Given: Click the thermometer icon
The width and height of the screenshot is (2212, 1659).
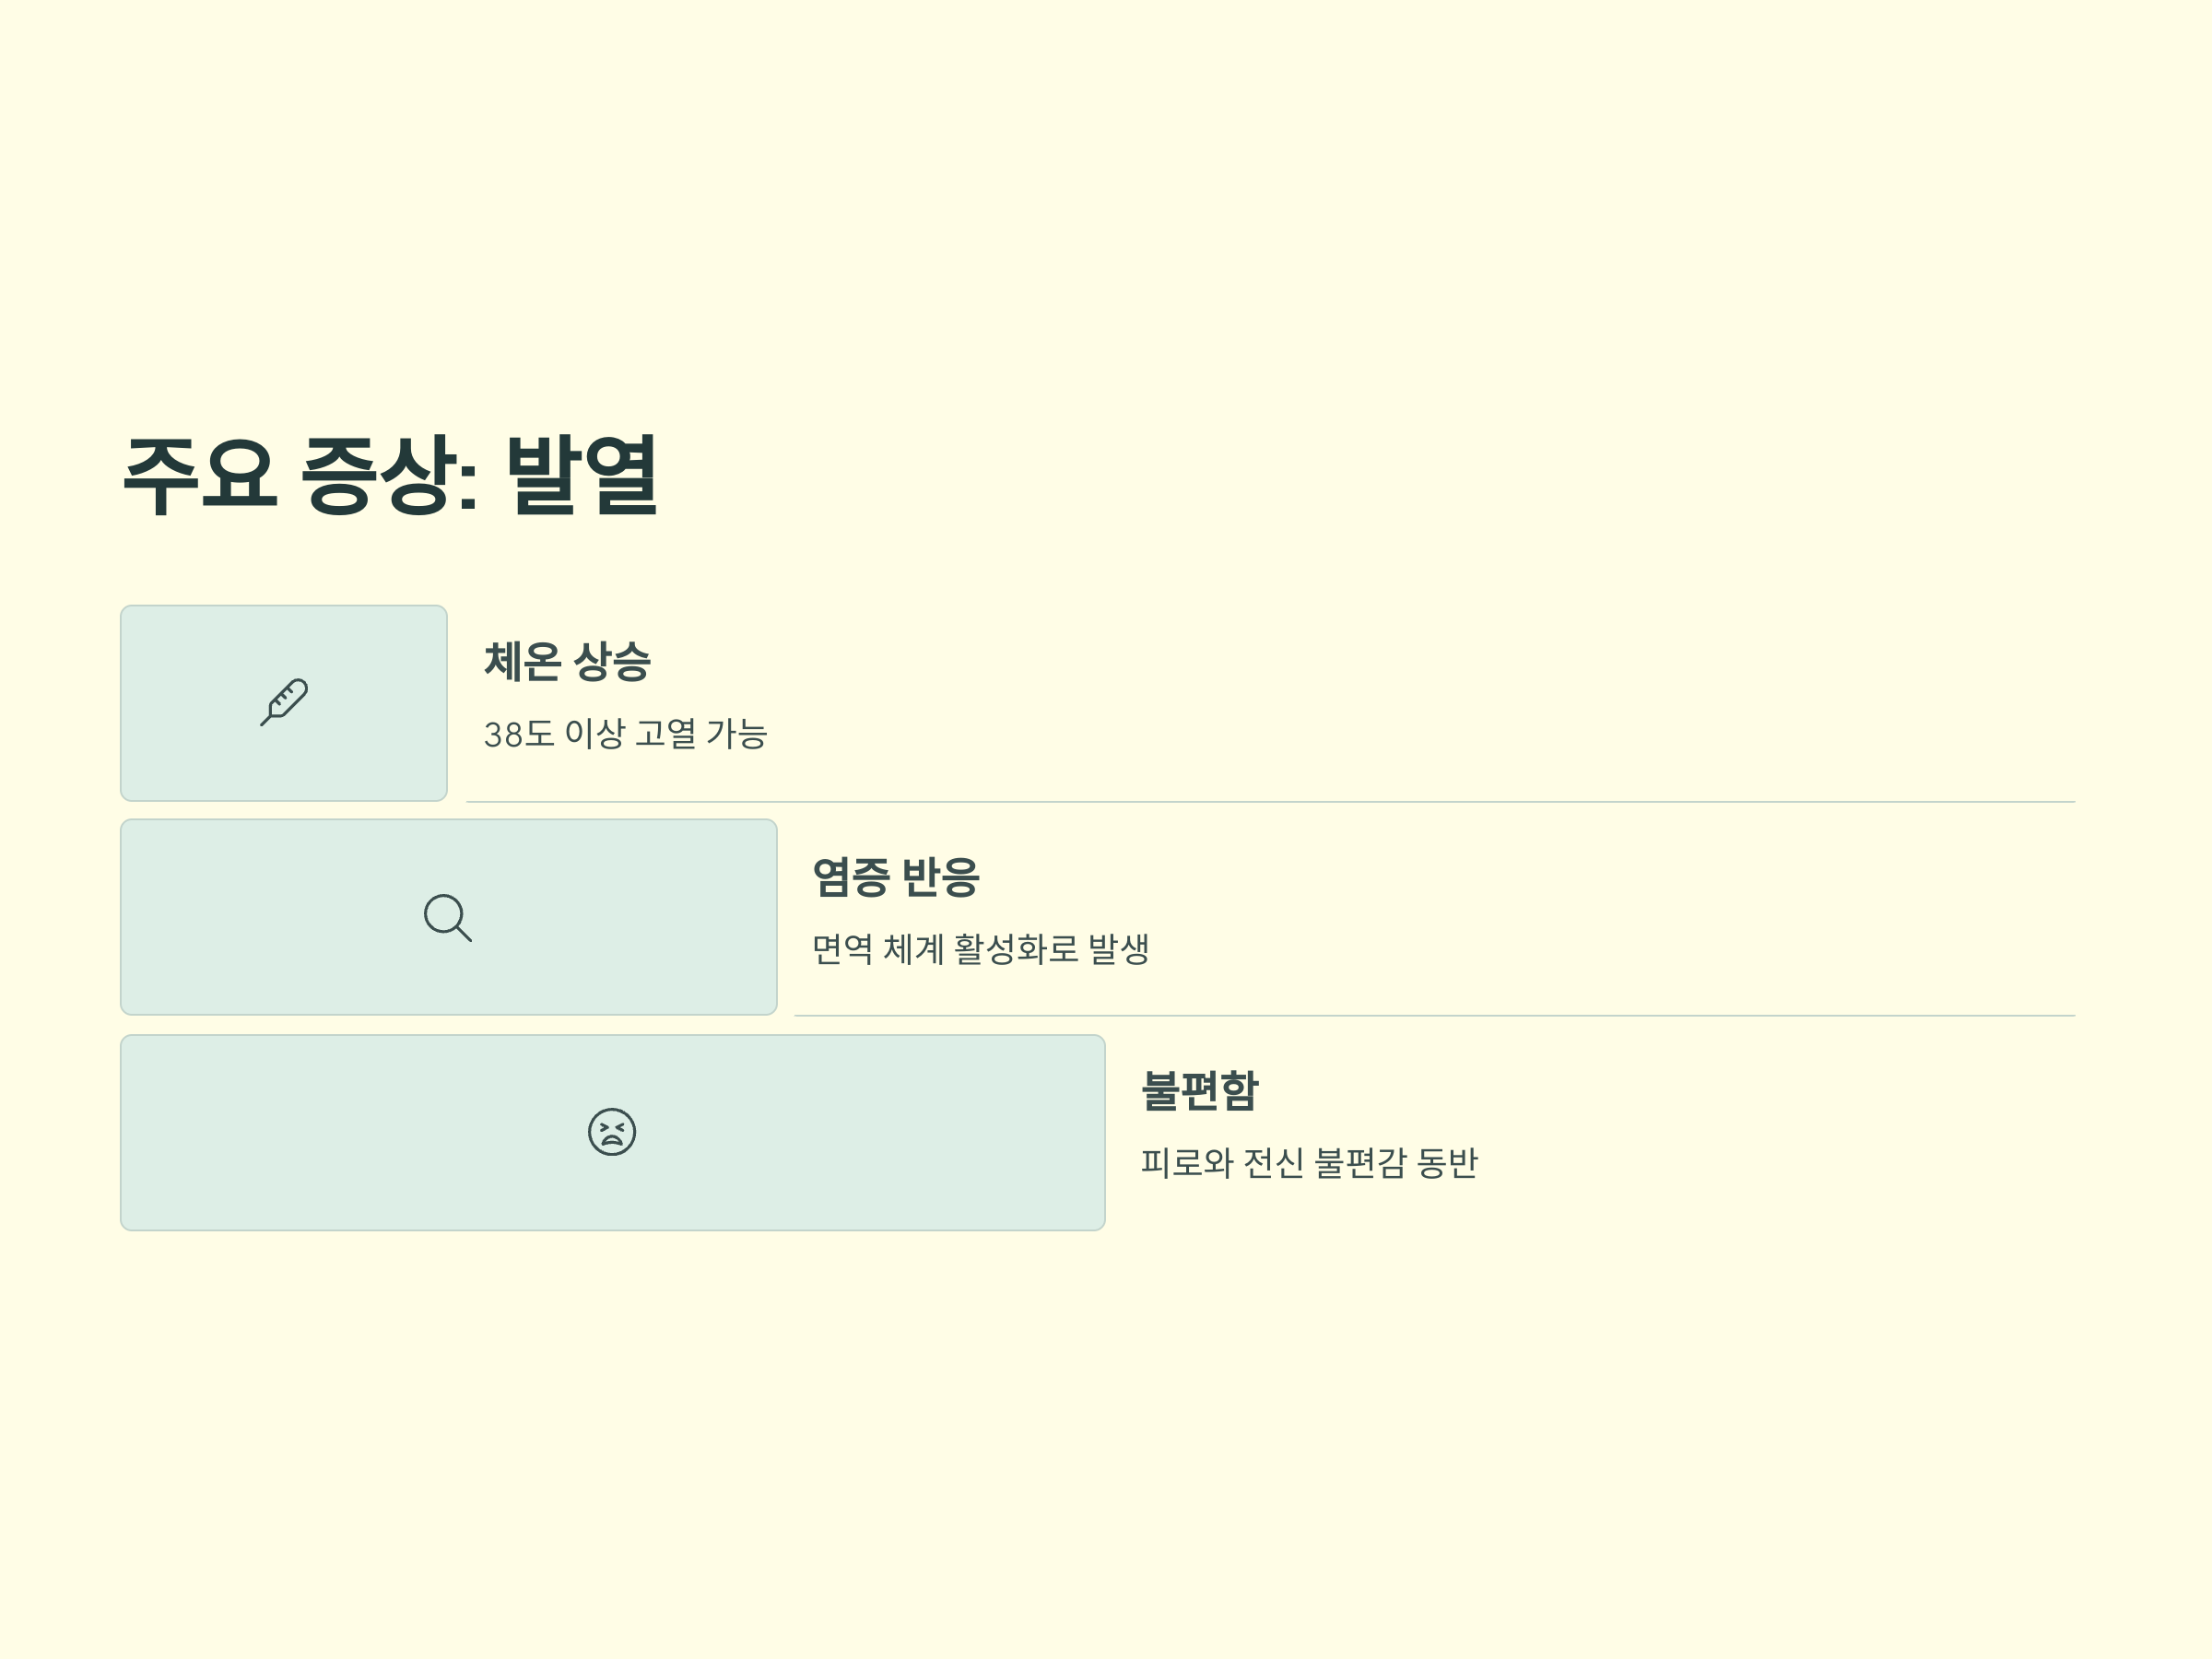Looking at the screenshot, I should point(284,702).
